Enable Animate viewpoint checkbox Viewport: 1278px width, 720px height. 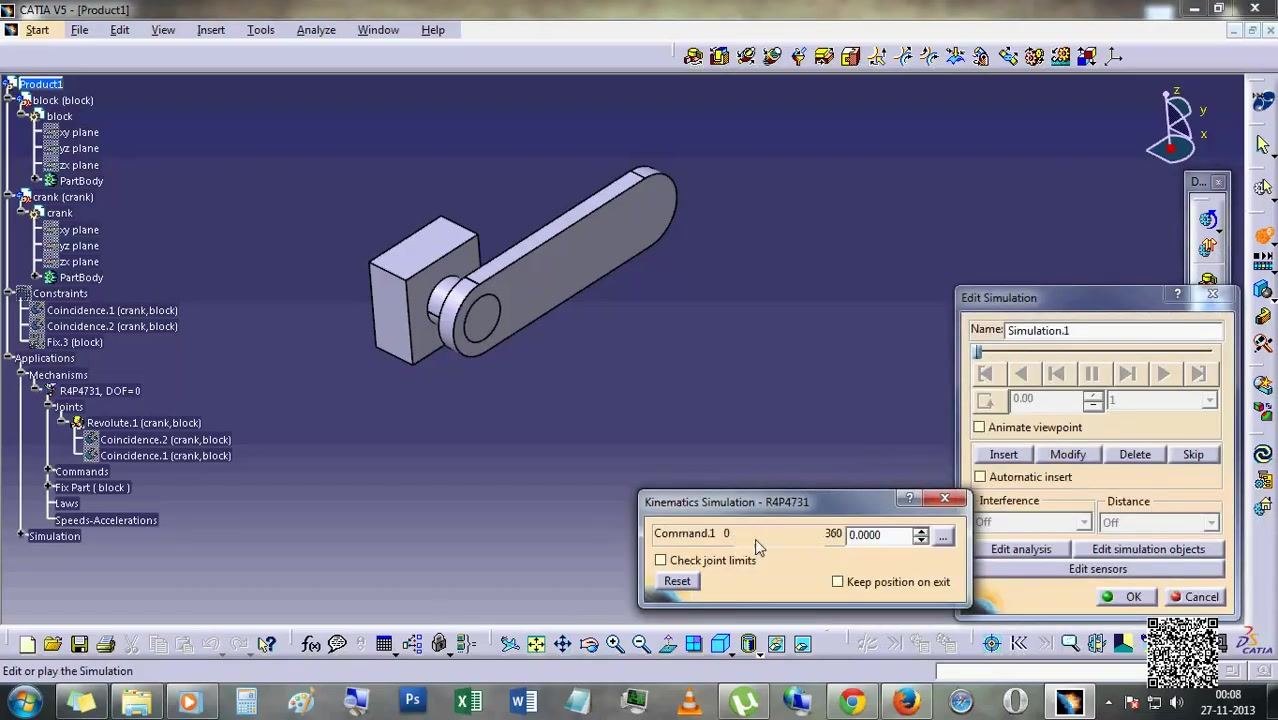click(979, 428)
